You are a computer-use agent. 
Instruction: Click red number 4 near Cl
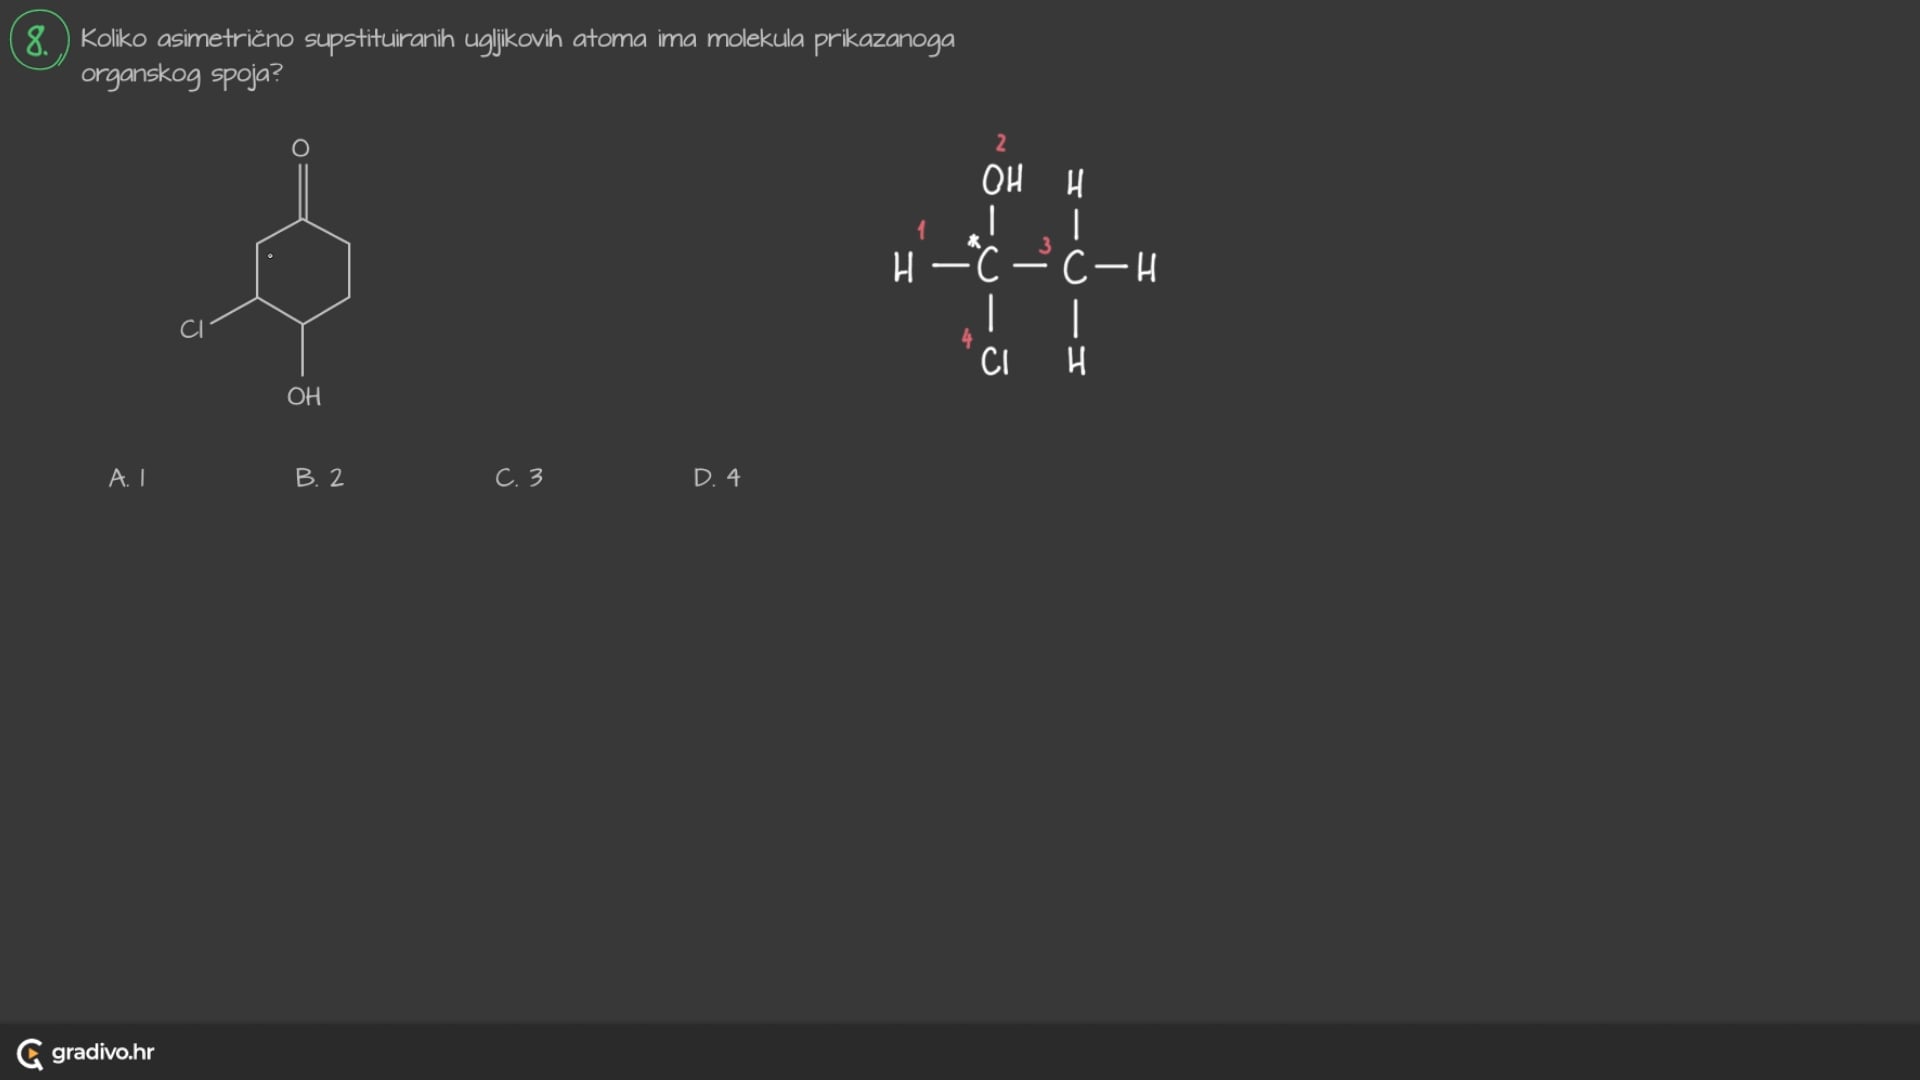tap(966, 338)
